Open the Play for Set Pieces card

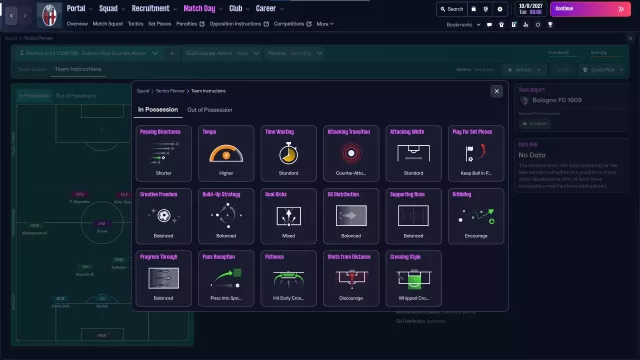point(476,153)
